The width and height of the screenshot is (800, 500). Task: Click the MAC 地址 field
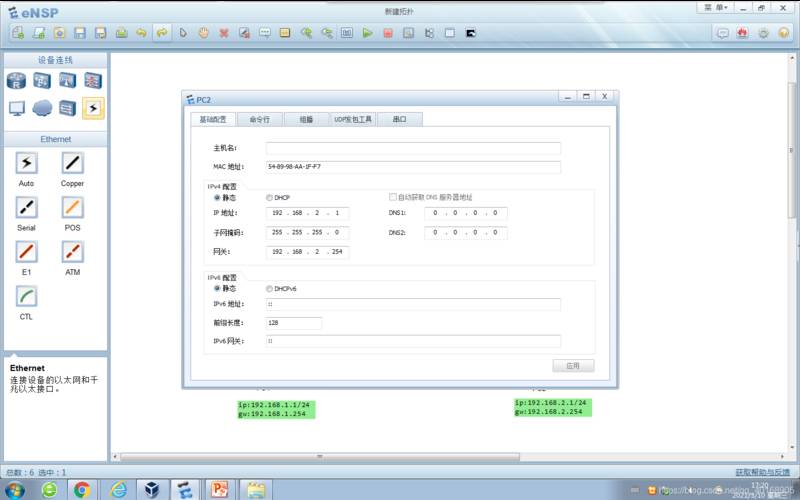click(x=413, y=167)
